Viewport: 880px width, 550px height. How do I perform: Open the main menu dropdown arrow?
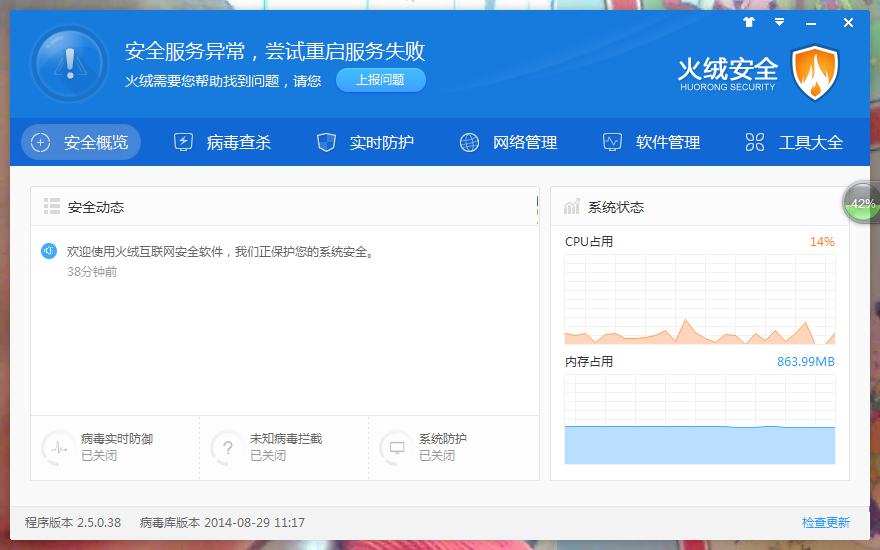point(779,22)
